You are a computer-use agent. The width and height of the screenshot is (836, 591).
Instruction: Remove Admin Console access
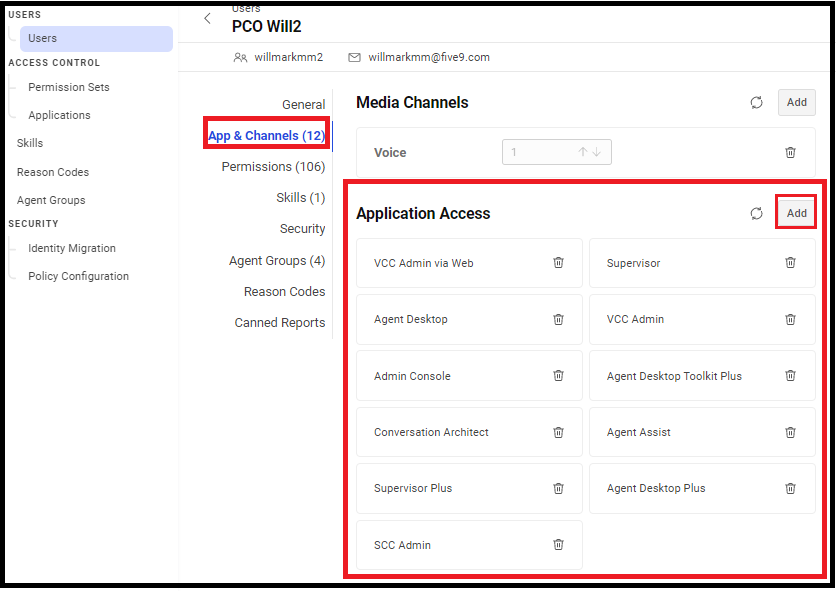pos(558,376)
